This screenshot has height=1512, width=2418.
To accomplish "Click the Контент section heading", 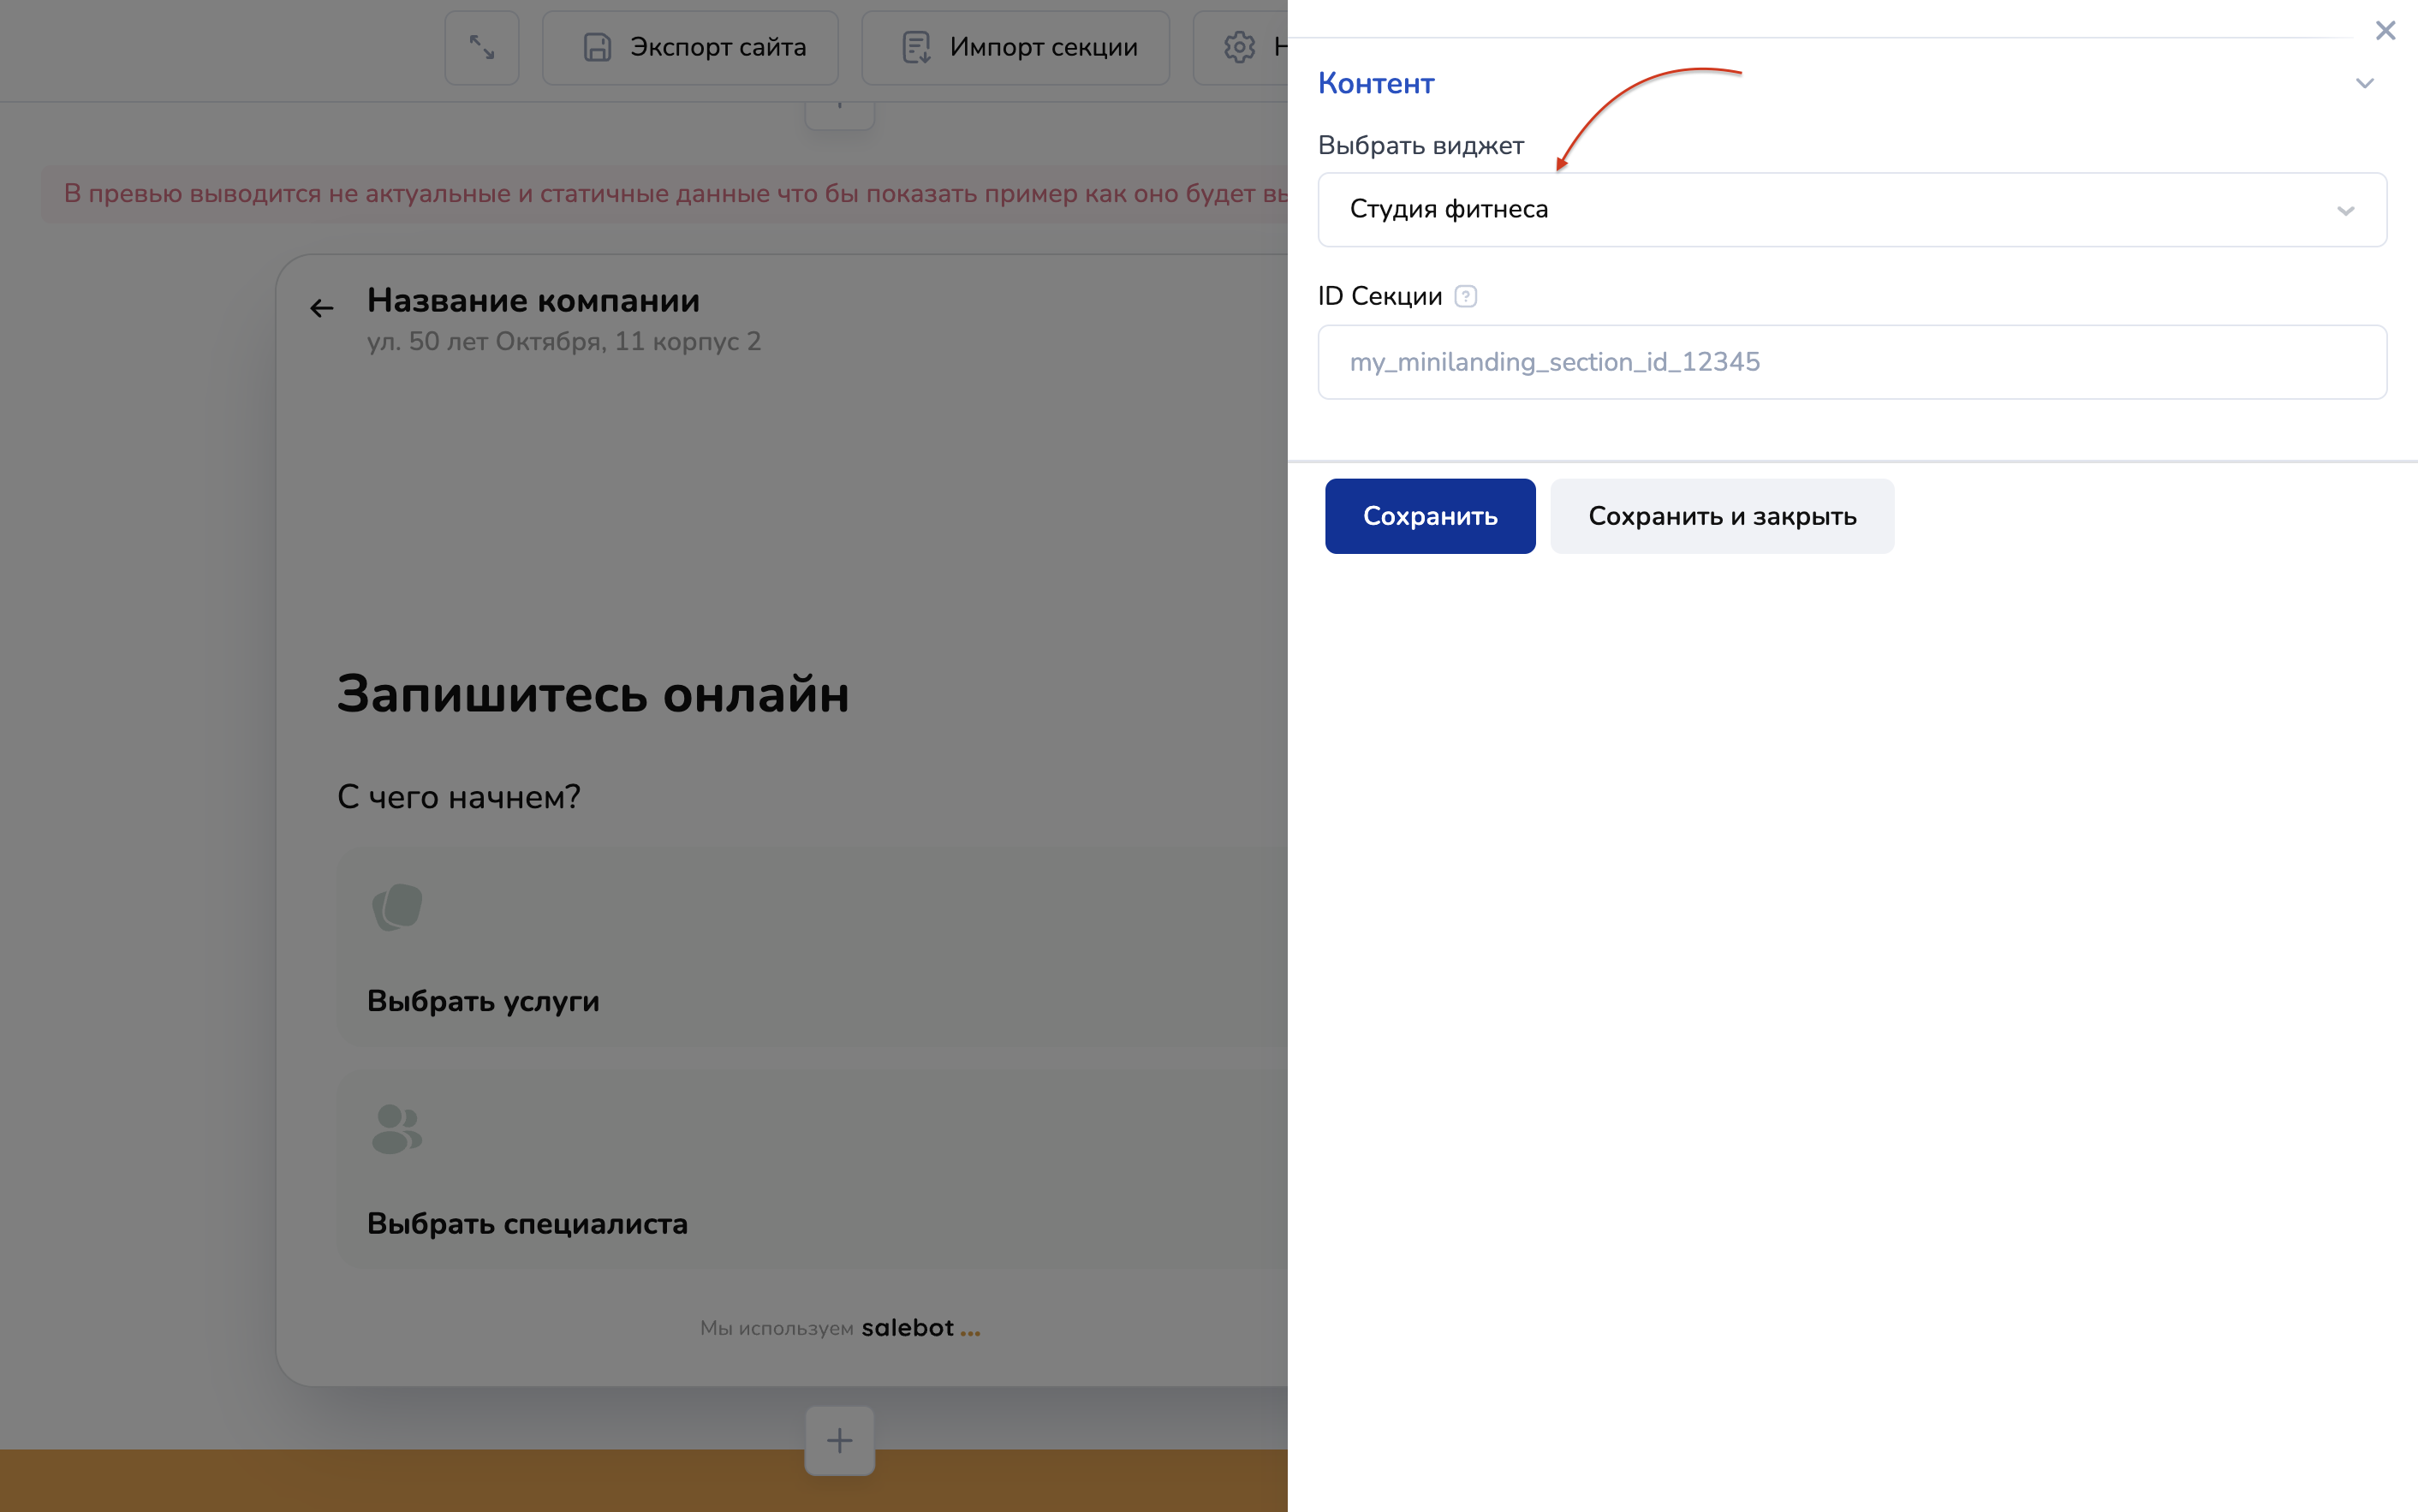I will (x=1375, y=83).
